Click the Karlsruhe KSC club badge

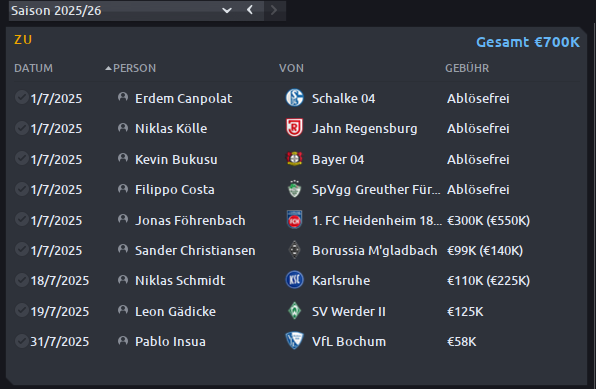[294, 280]
